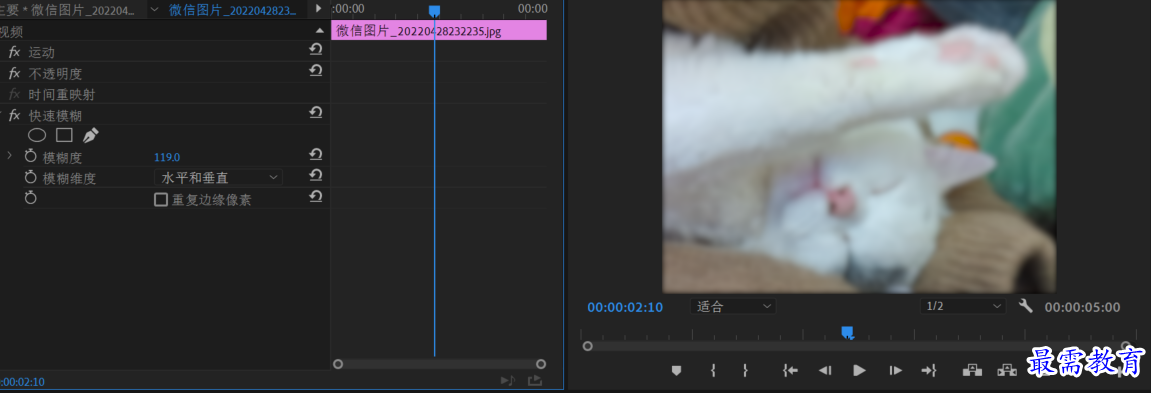
Task: Select the pink 微信图片_20220428232235.jpg clip
Action: pyautogui.click(x=439, y=30)
